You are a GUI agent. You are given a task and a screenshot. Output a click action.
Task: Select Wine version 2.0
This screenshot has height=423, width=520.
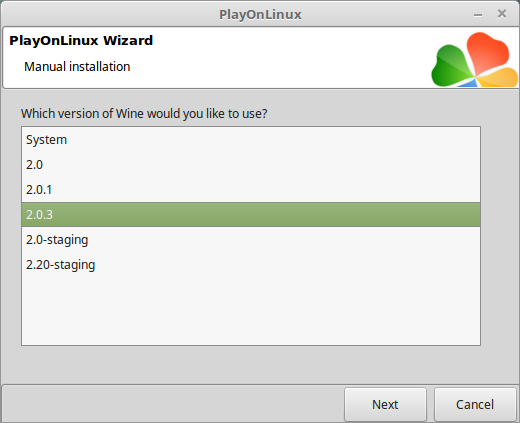coord(251,165)
